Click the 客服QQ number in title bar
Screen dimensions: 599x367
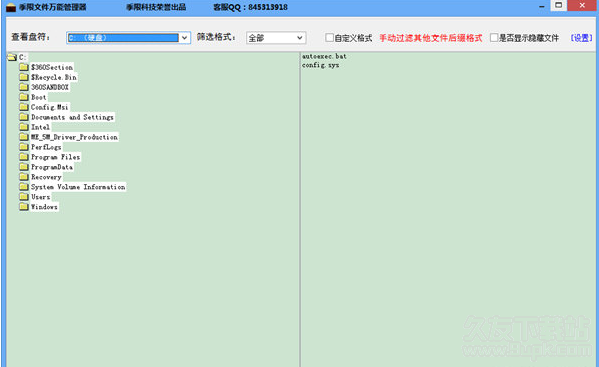(251, 7)
